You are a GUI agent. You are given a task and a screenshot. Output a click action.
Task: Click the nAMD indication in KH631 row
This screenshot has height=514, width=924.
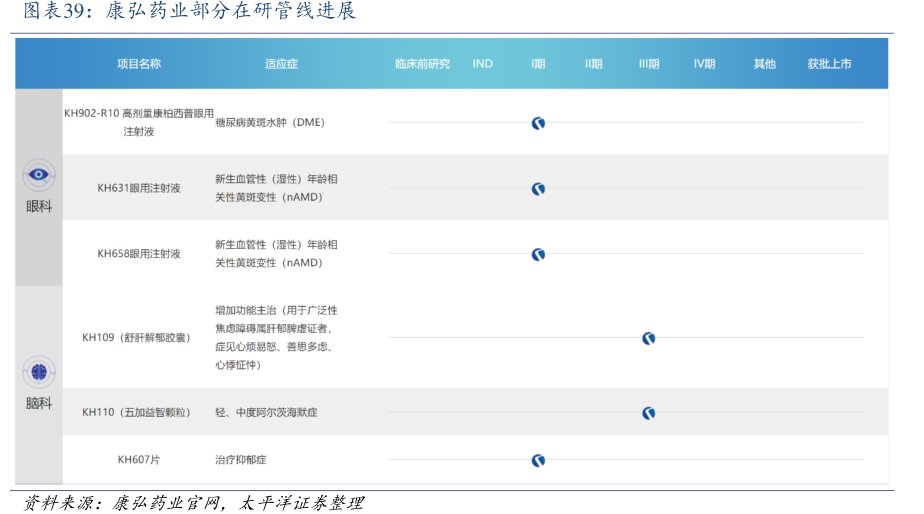click(276, 188)
